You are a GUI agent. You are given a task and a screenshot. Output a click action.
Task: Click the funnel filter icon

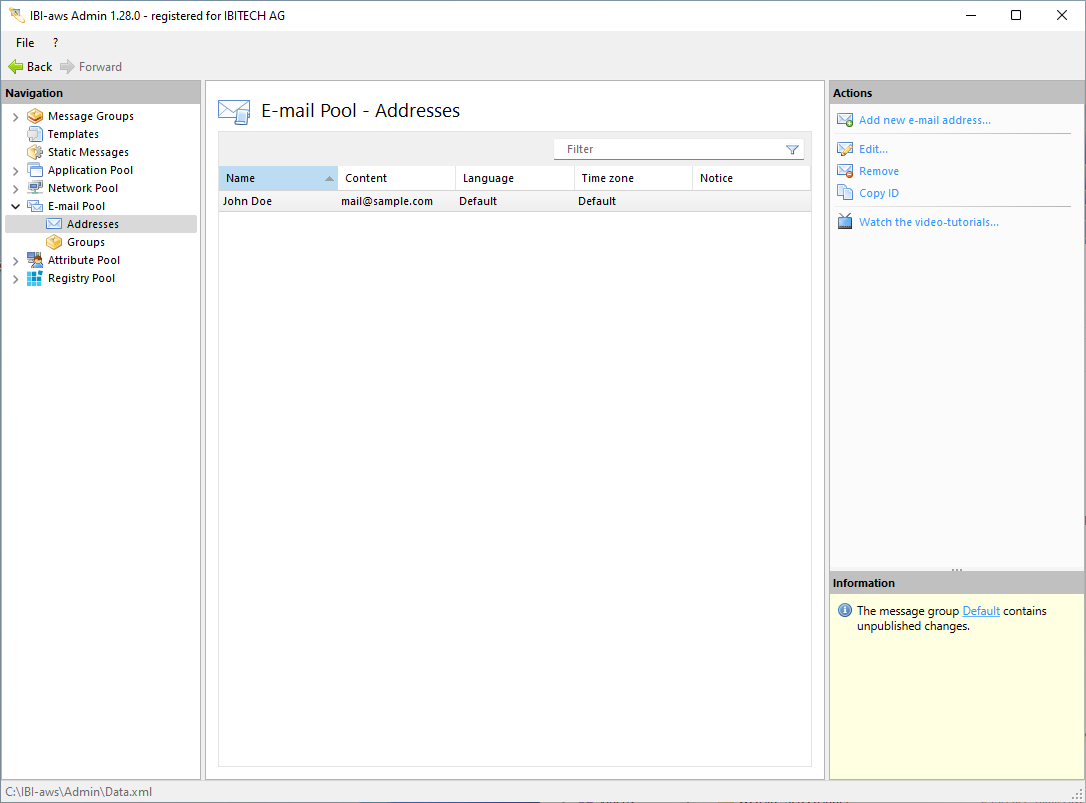pos(792,150)
